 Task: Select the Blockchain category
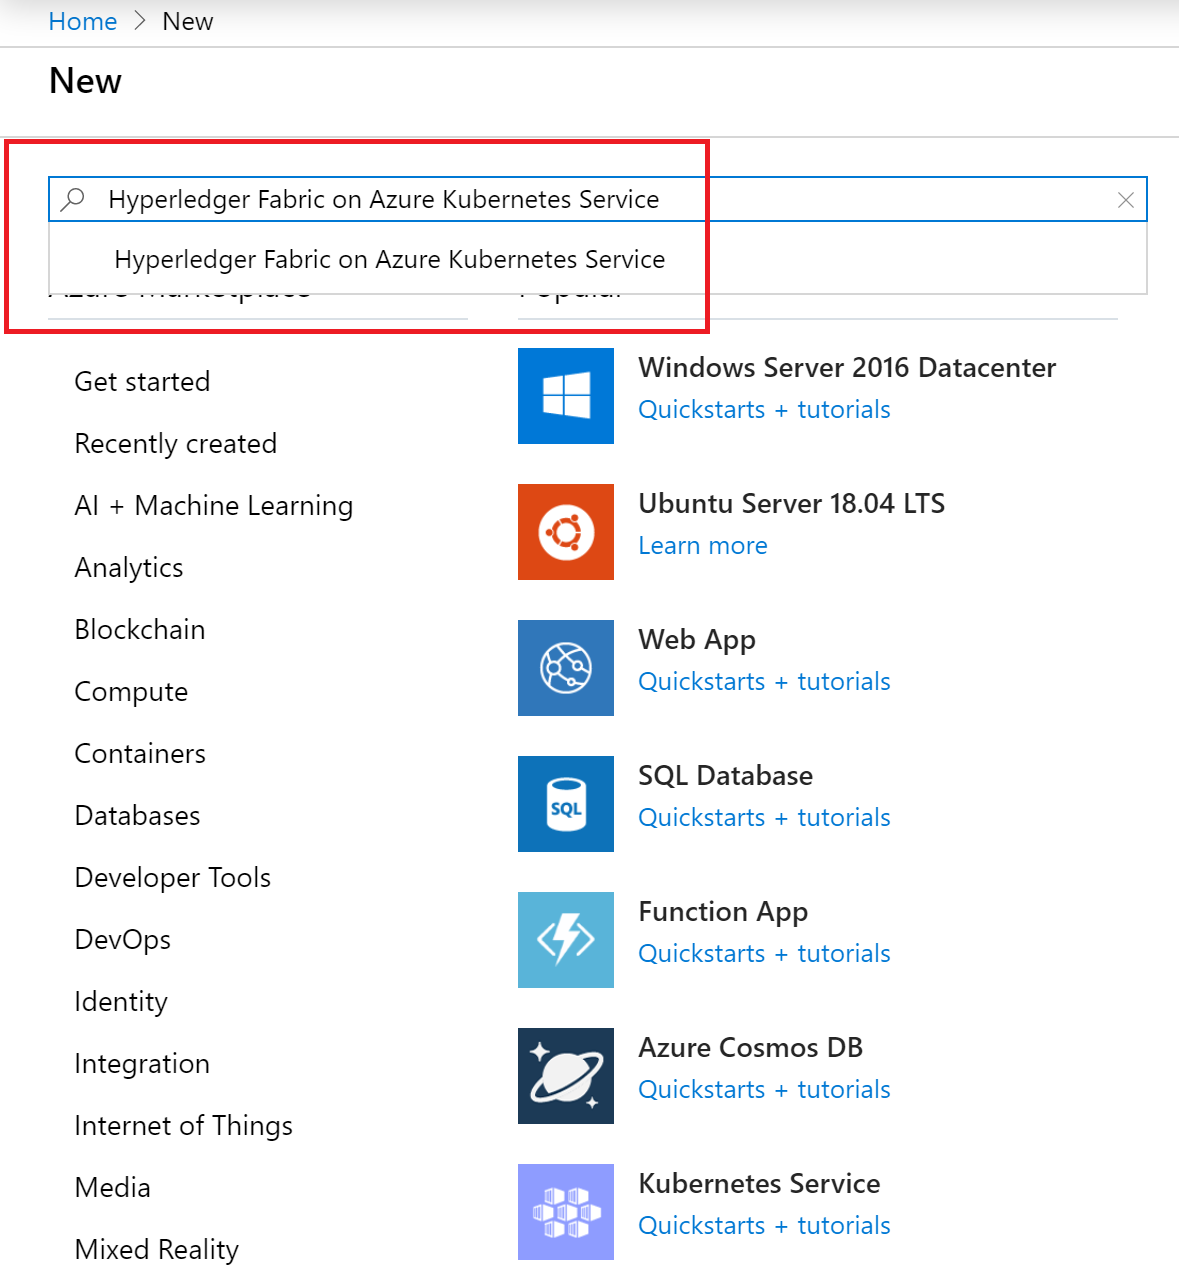(x=140, y=630)
